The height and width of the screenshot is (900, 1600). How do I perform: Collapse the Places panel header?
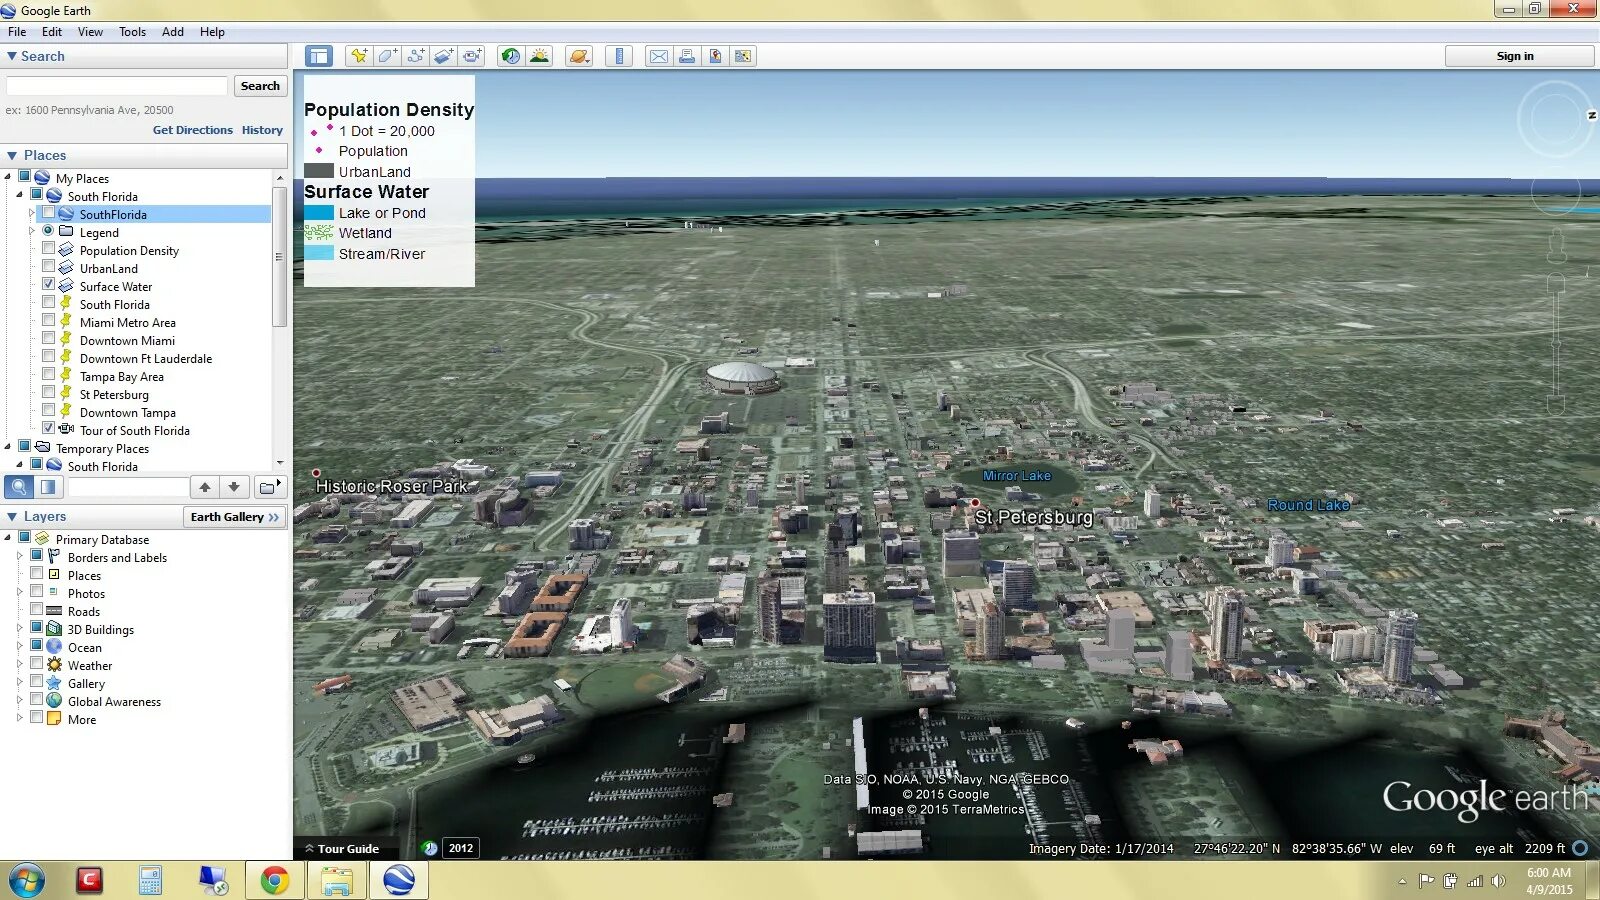tap(12, 155)
